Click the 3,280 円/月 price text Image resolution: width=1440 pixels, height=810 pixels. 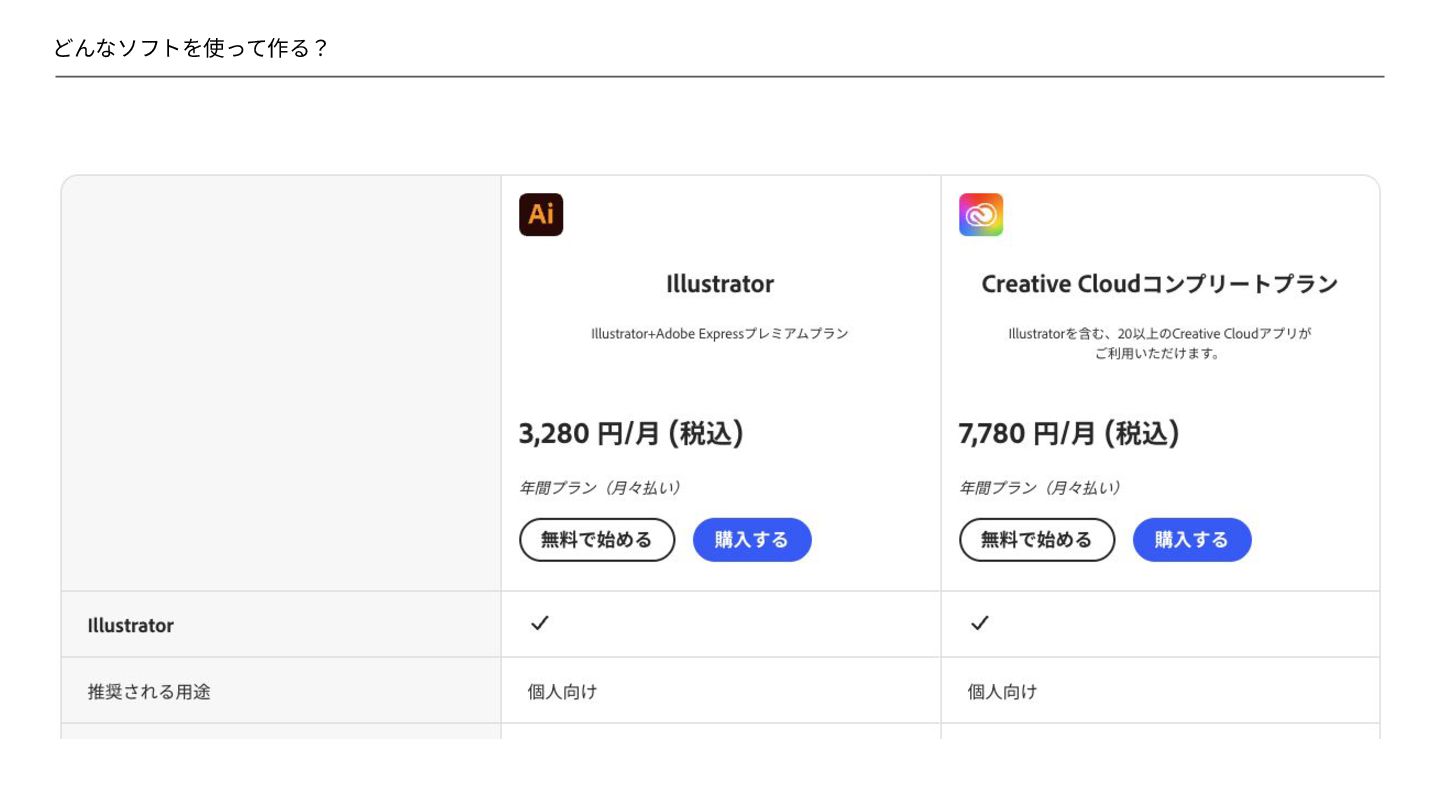[x=631, y=434]
